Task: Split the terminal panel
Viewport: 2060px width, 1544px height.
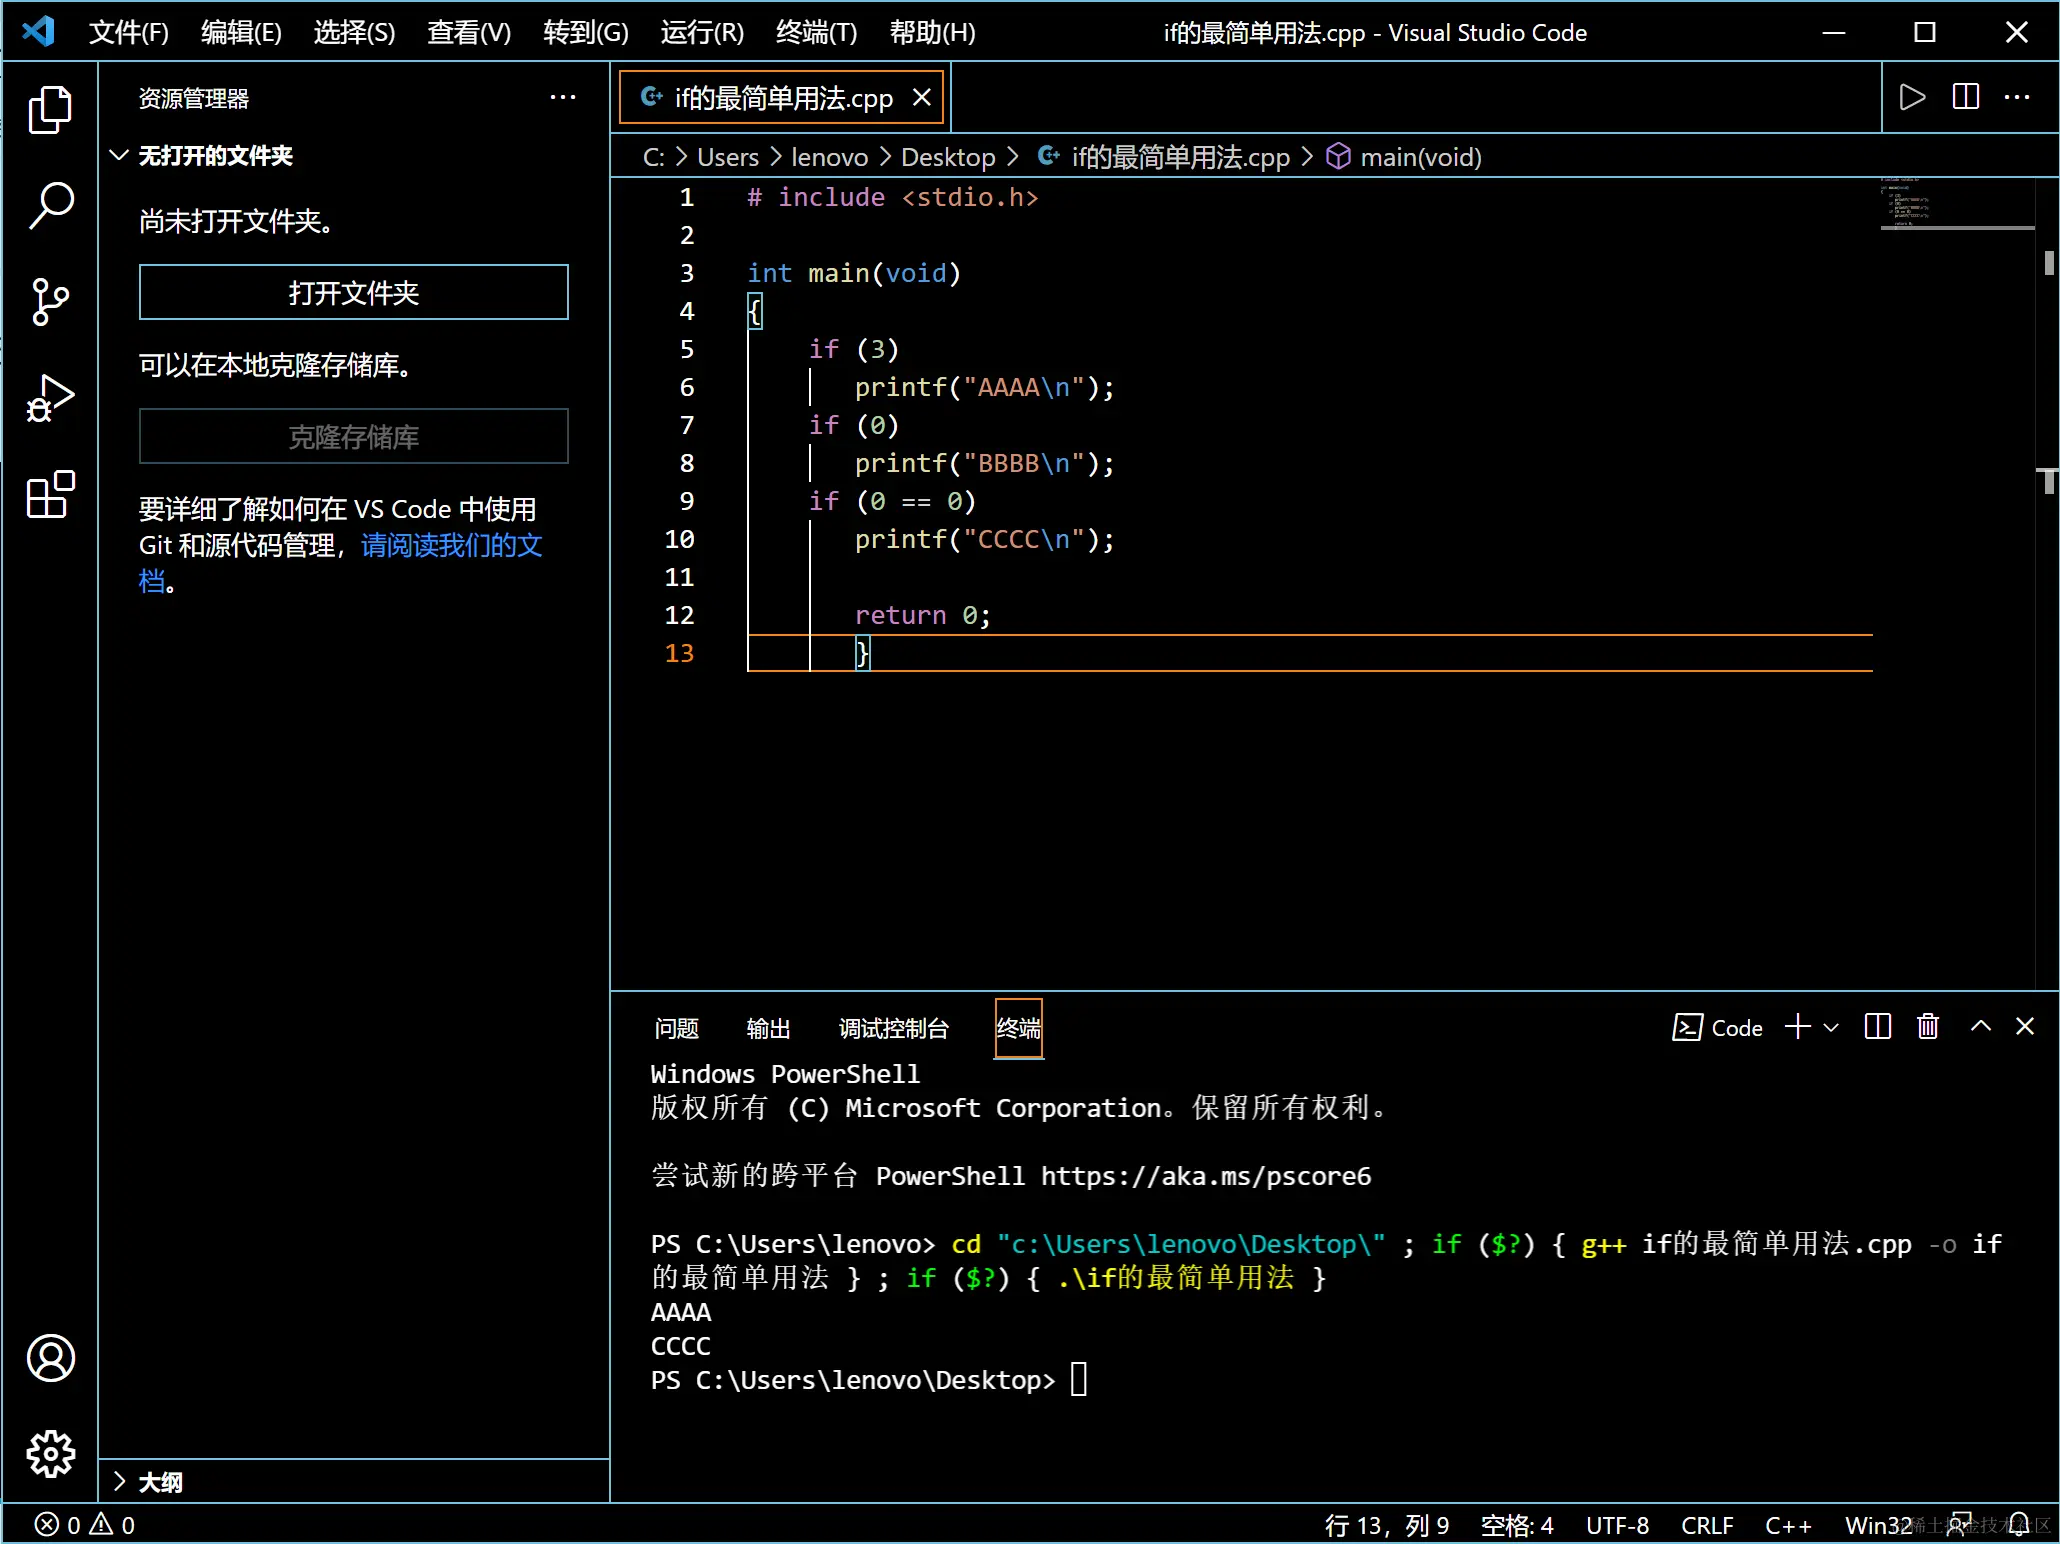Action: tap(1877, 1027)
